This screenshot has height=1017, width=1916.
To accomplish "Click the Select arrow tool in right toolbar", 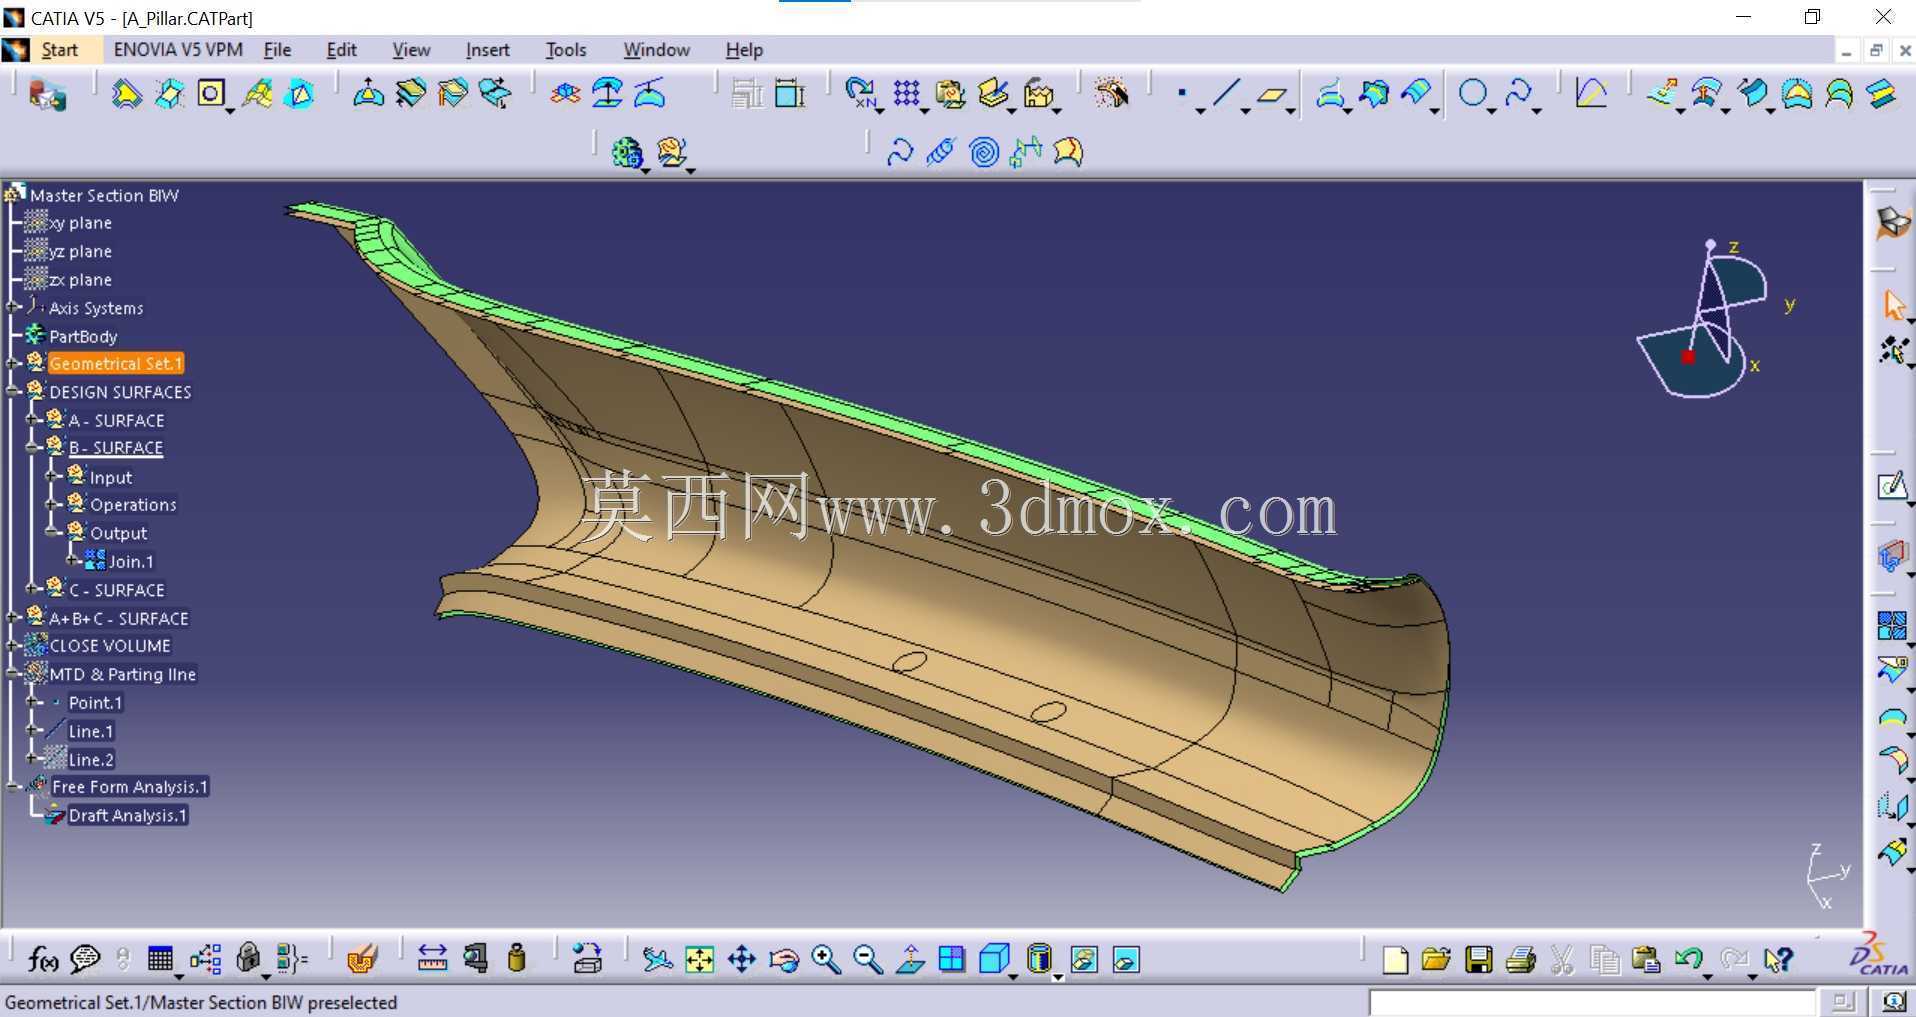I will pos(1893,305).
